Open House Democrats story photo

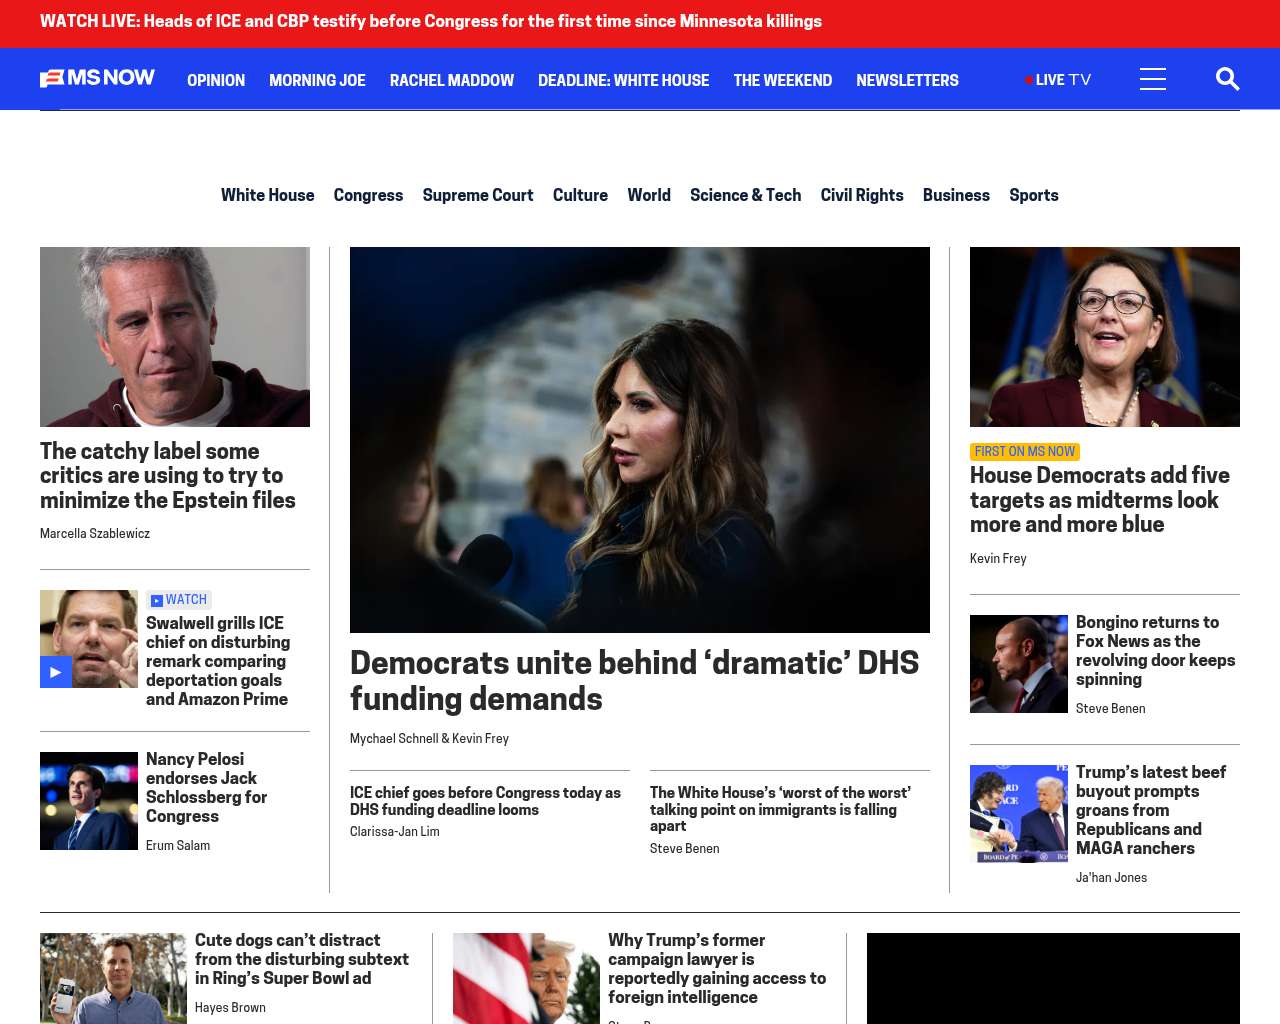coord(1105,337)
